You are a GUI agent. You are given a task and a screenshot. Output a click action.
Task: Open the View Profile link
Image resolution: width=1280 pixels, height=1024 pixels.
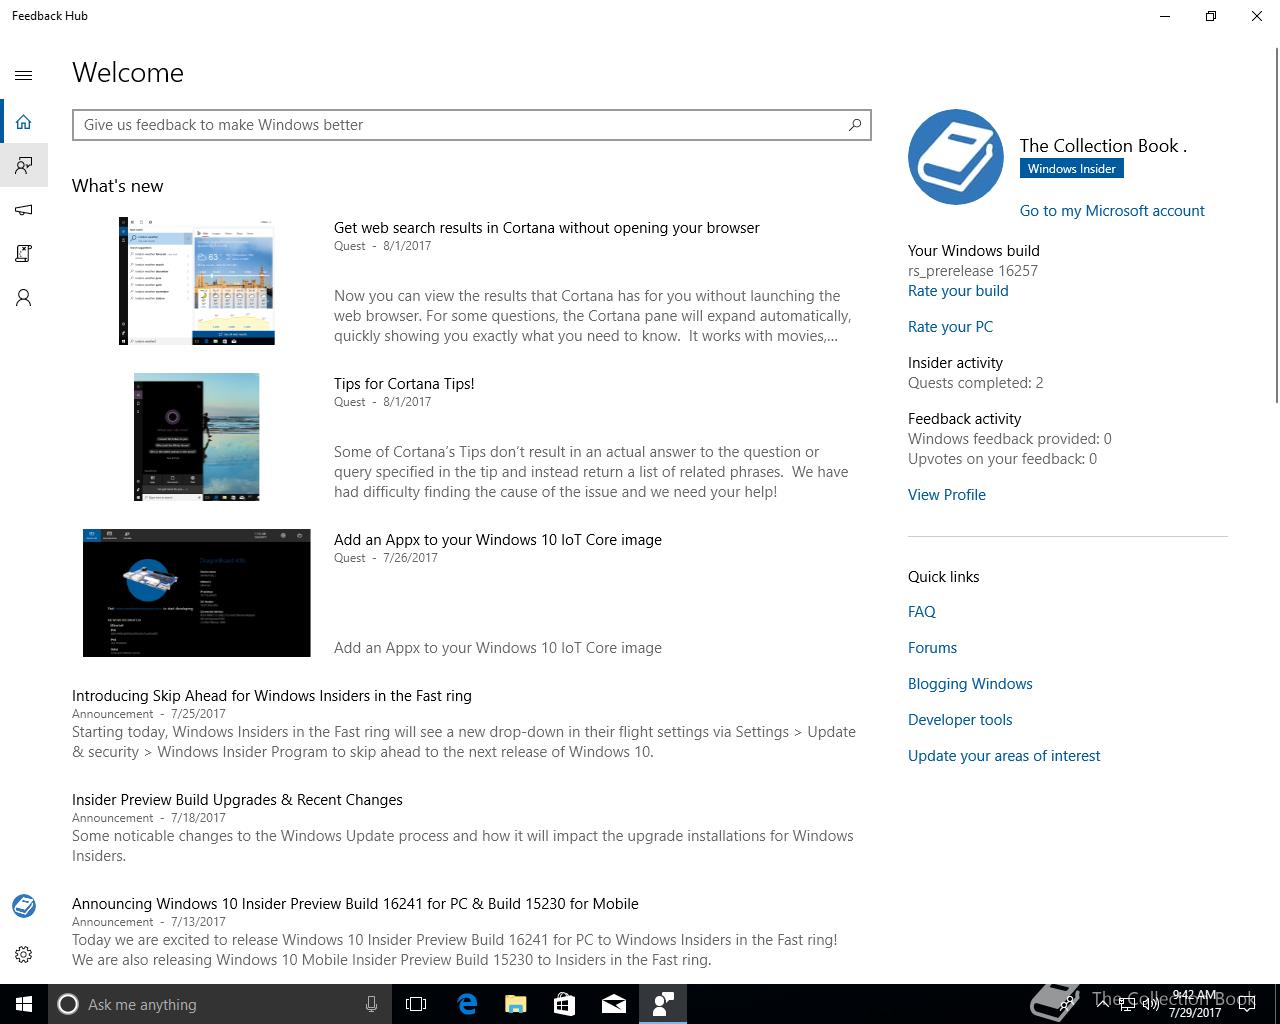coord(947,495)
